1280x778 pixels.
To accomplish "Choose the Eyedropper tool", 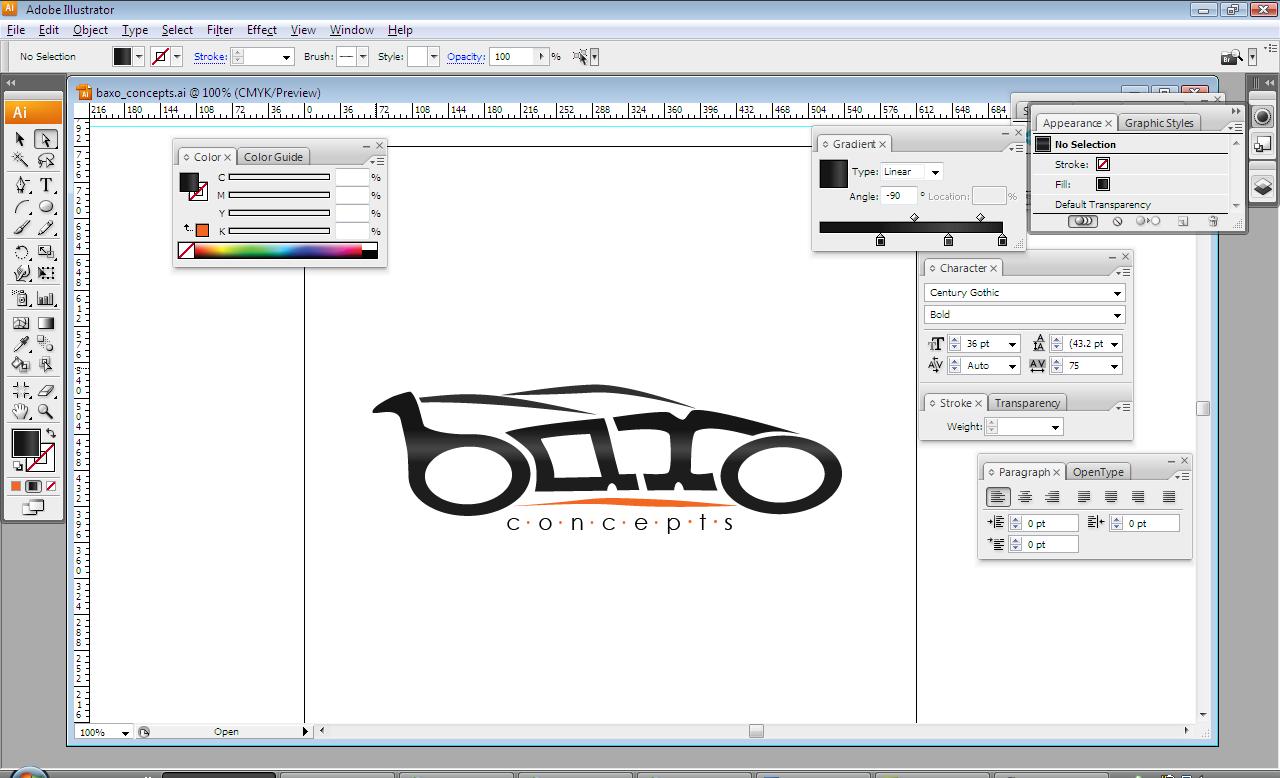I will [21, 344].
